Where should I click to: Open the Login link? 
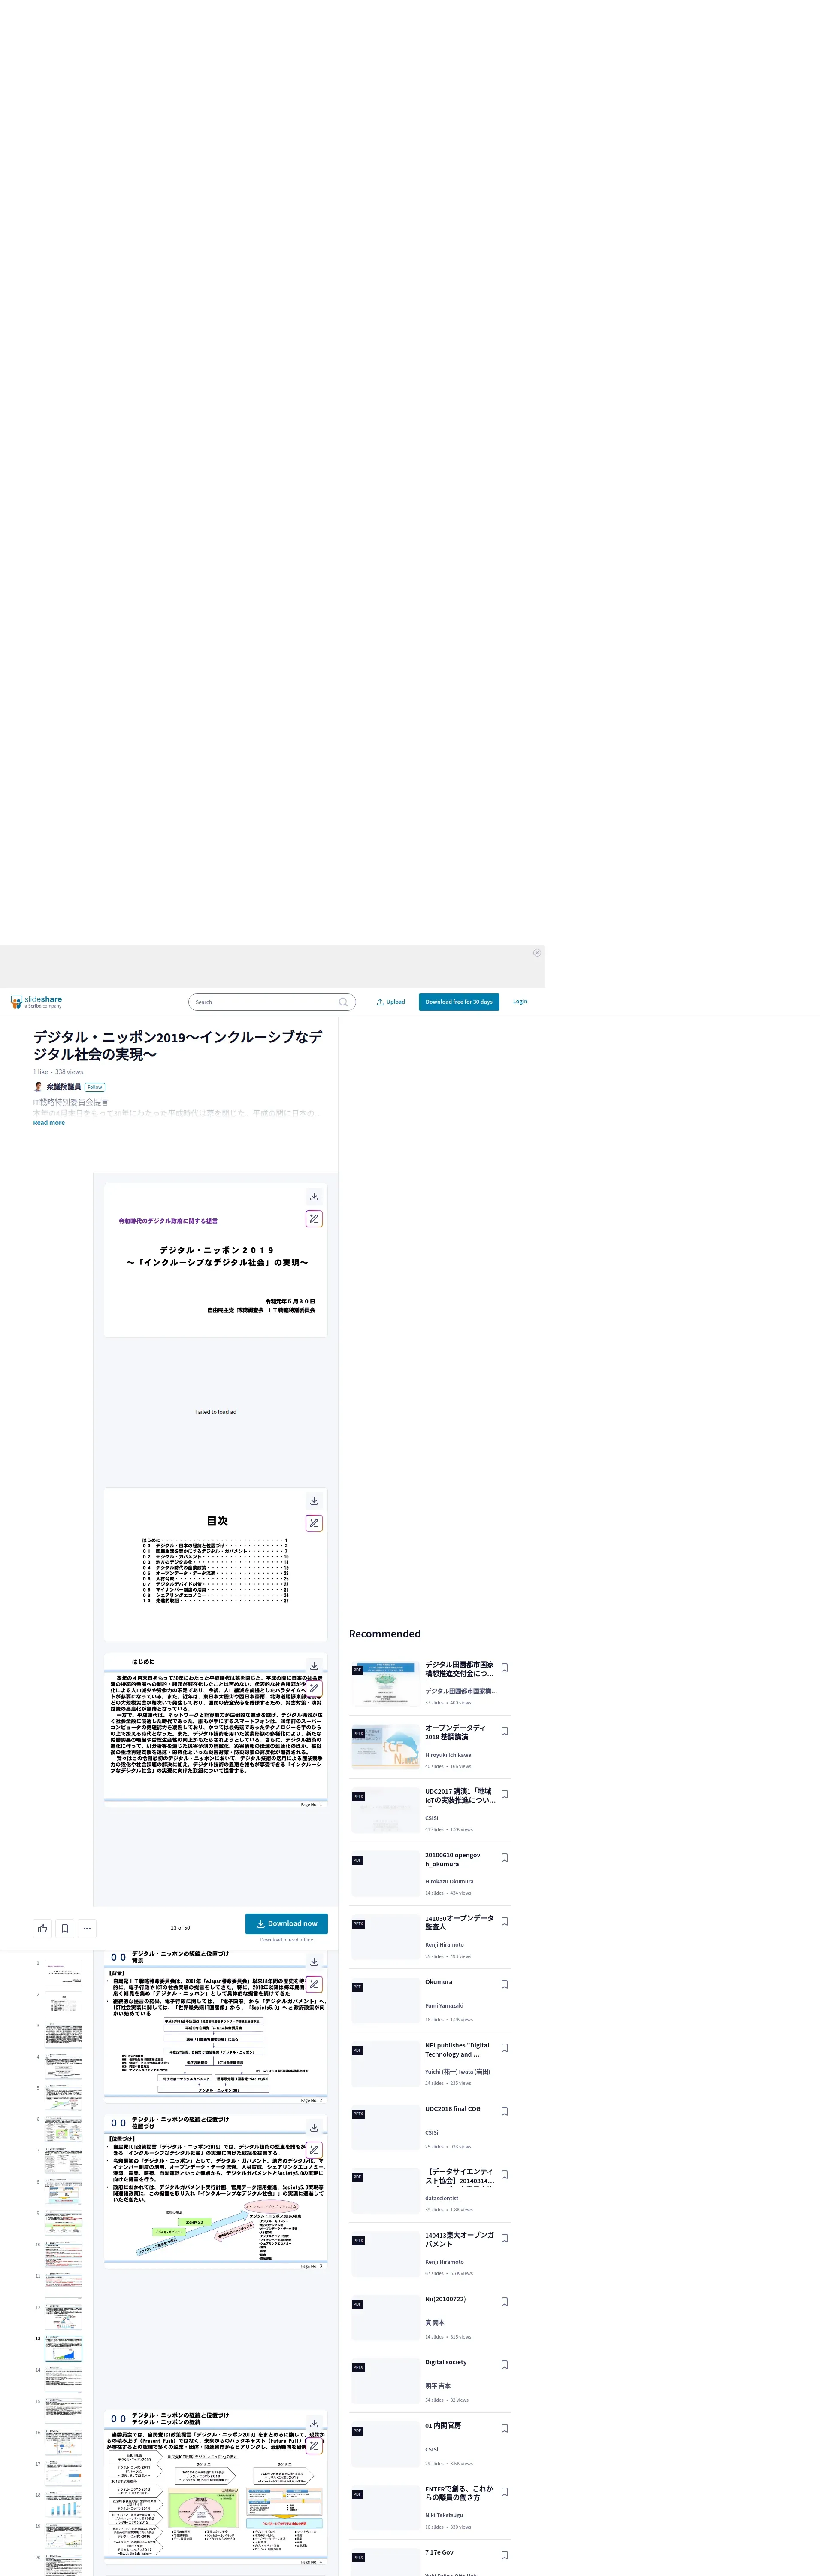(x=520, y=1001)
